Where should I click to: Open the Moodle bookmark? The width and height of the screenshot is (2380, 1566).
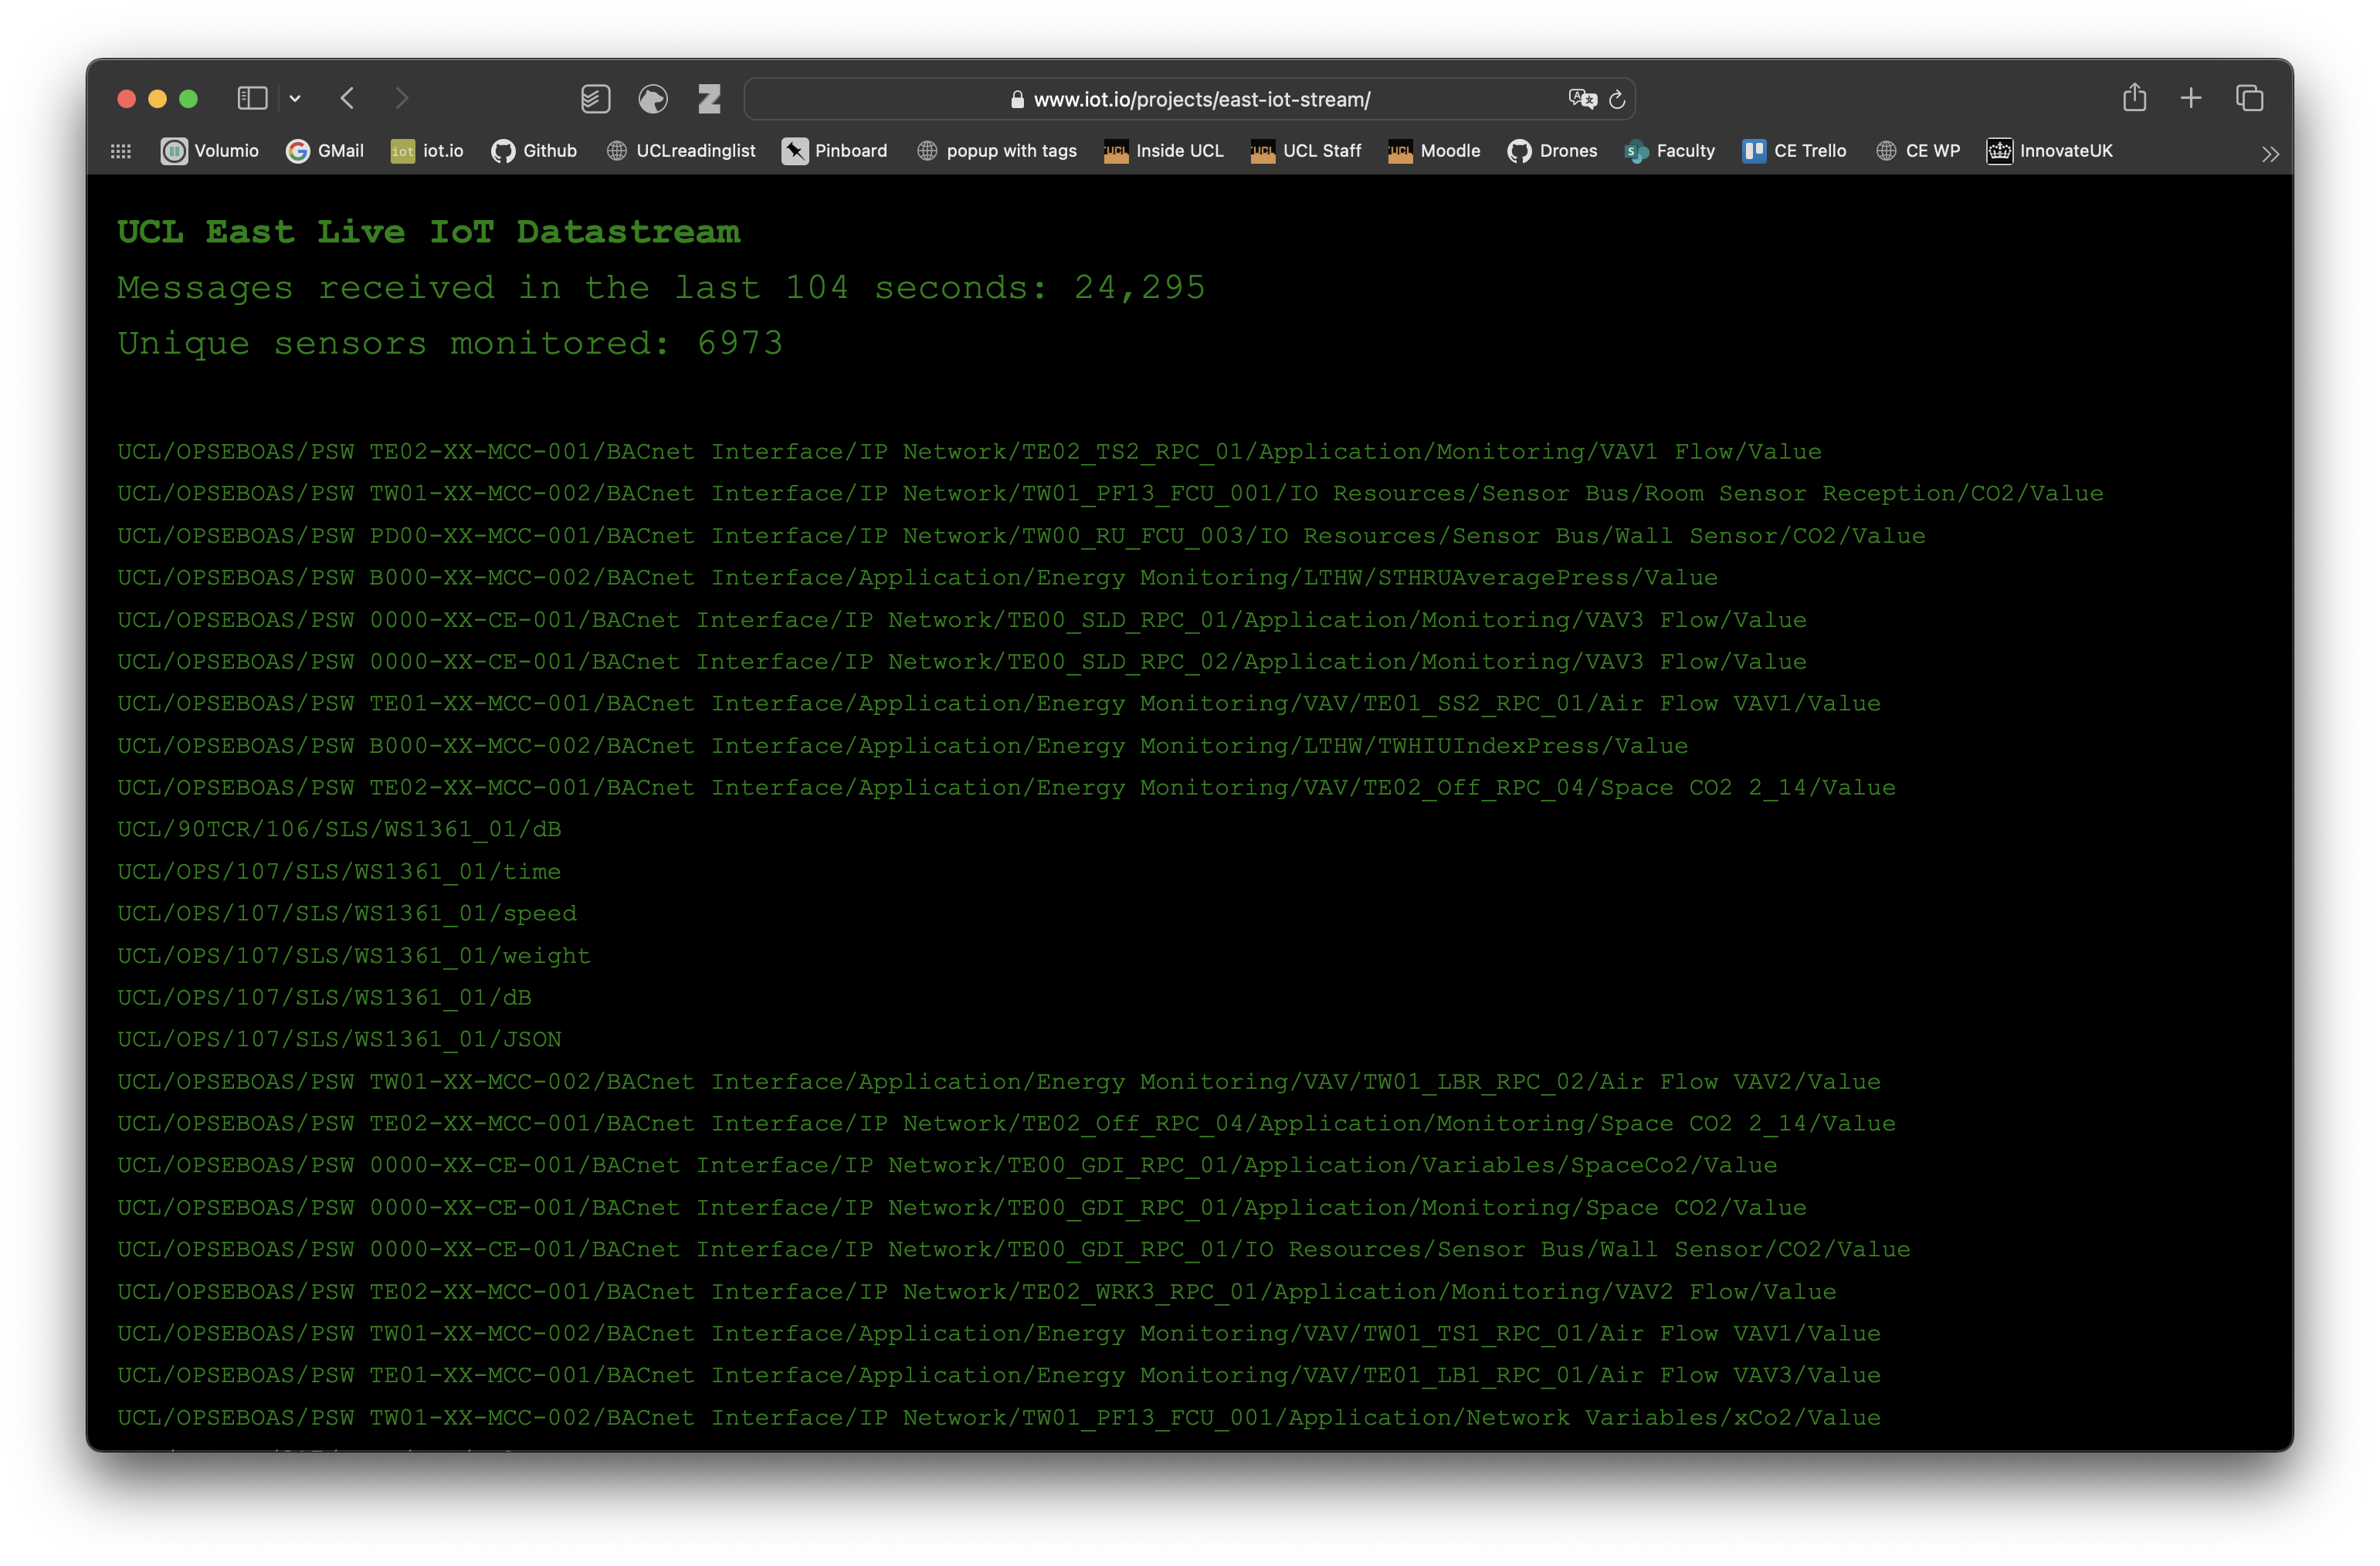tap(1434, 151)
